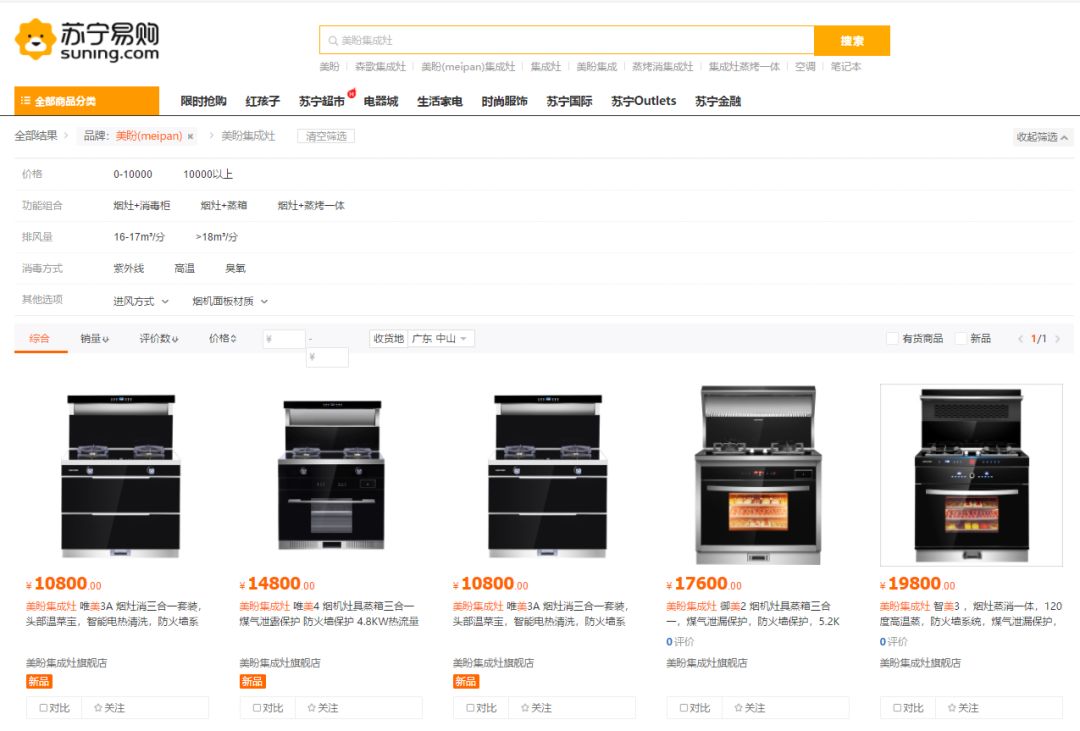This screenshot has width=1080, height=731.
Task: Open the 全部商品分类 category menu
Action: click(87, 101)
